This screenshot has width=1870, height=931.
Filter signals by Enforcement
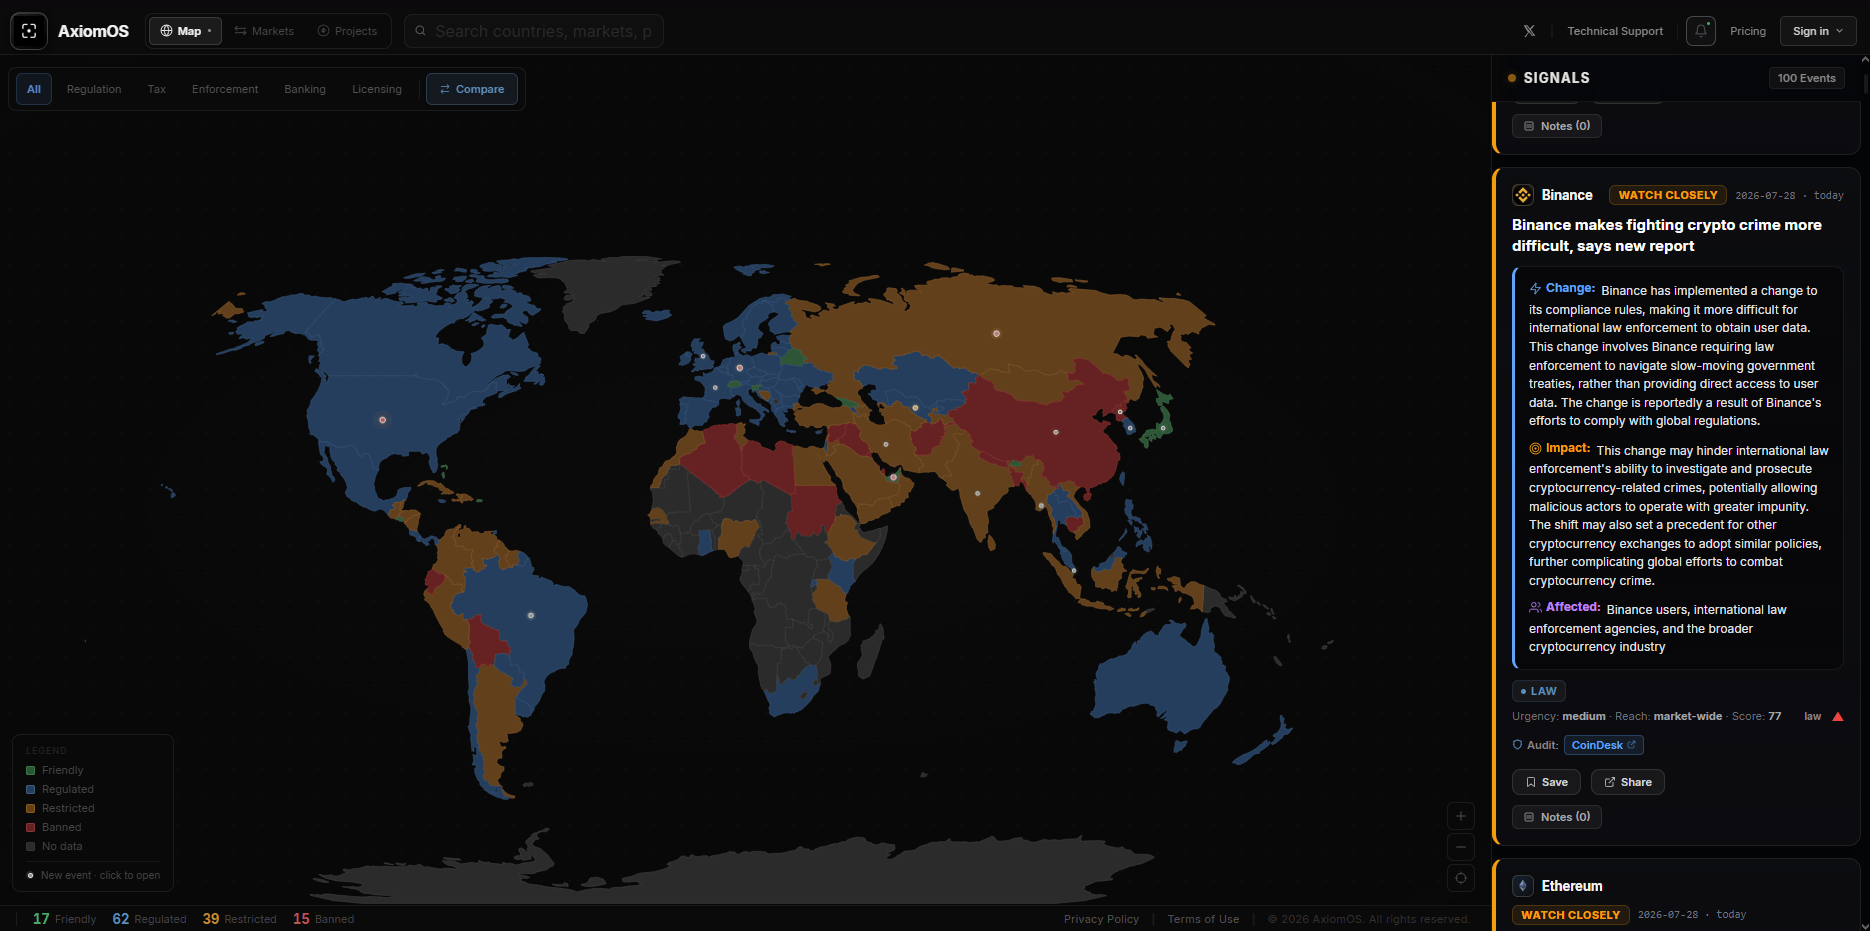[x=225, y=89]
